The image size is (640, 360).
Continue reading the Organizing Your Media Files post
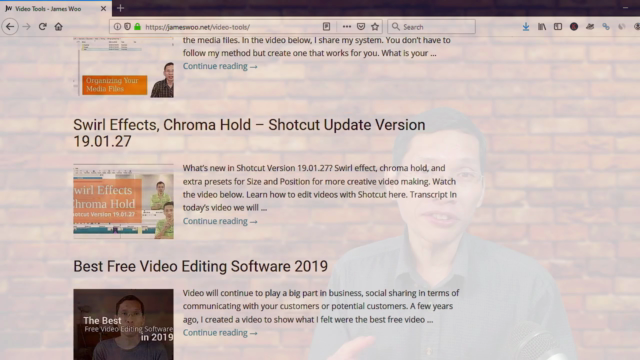pyautogui.click(x=220, y=66)
